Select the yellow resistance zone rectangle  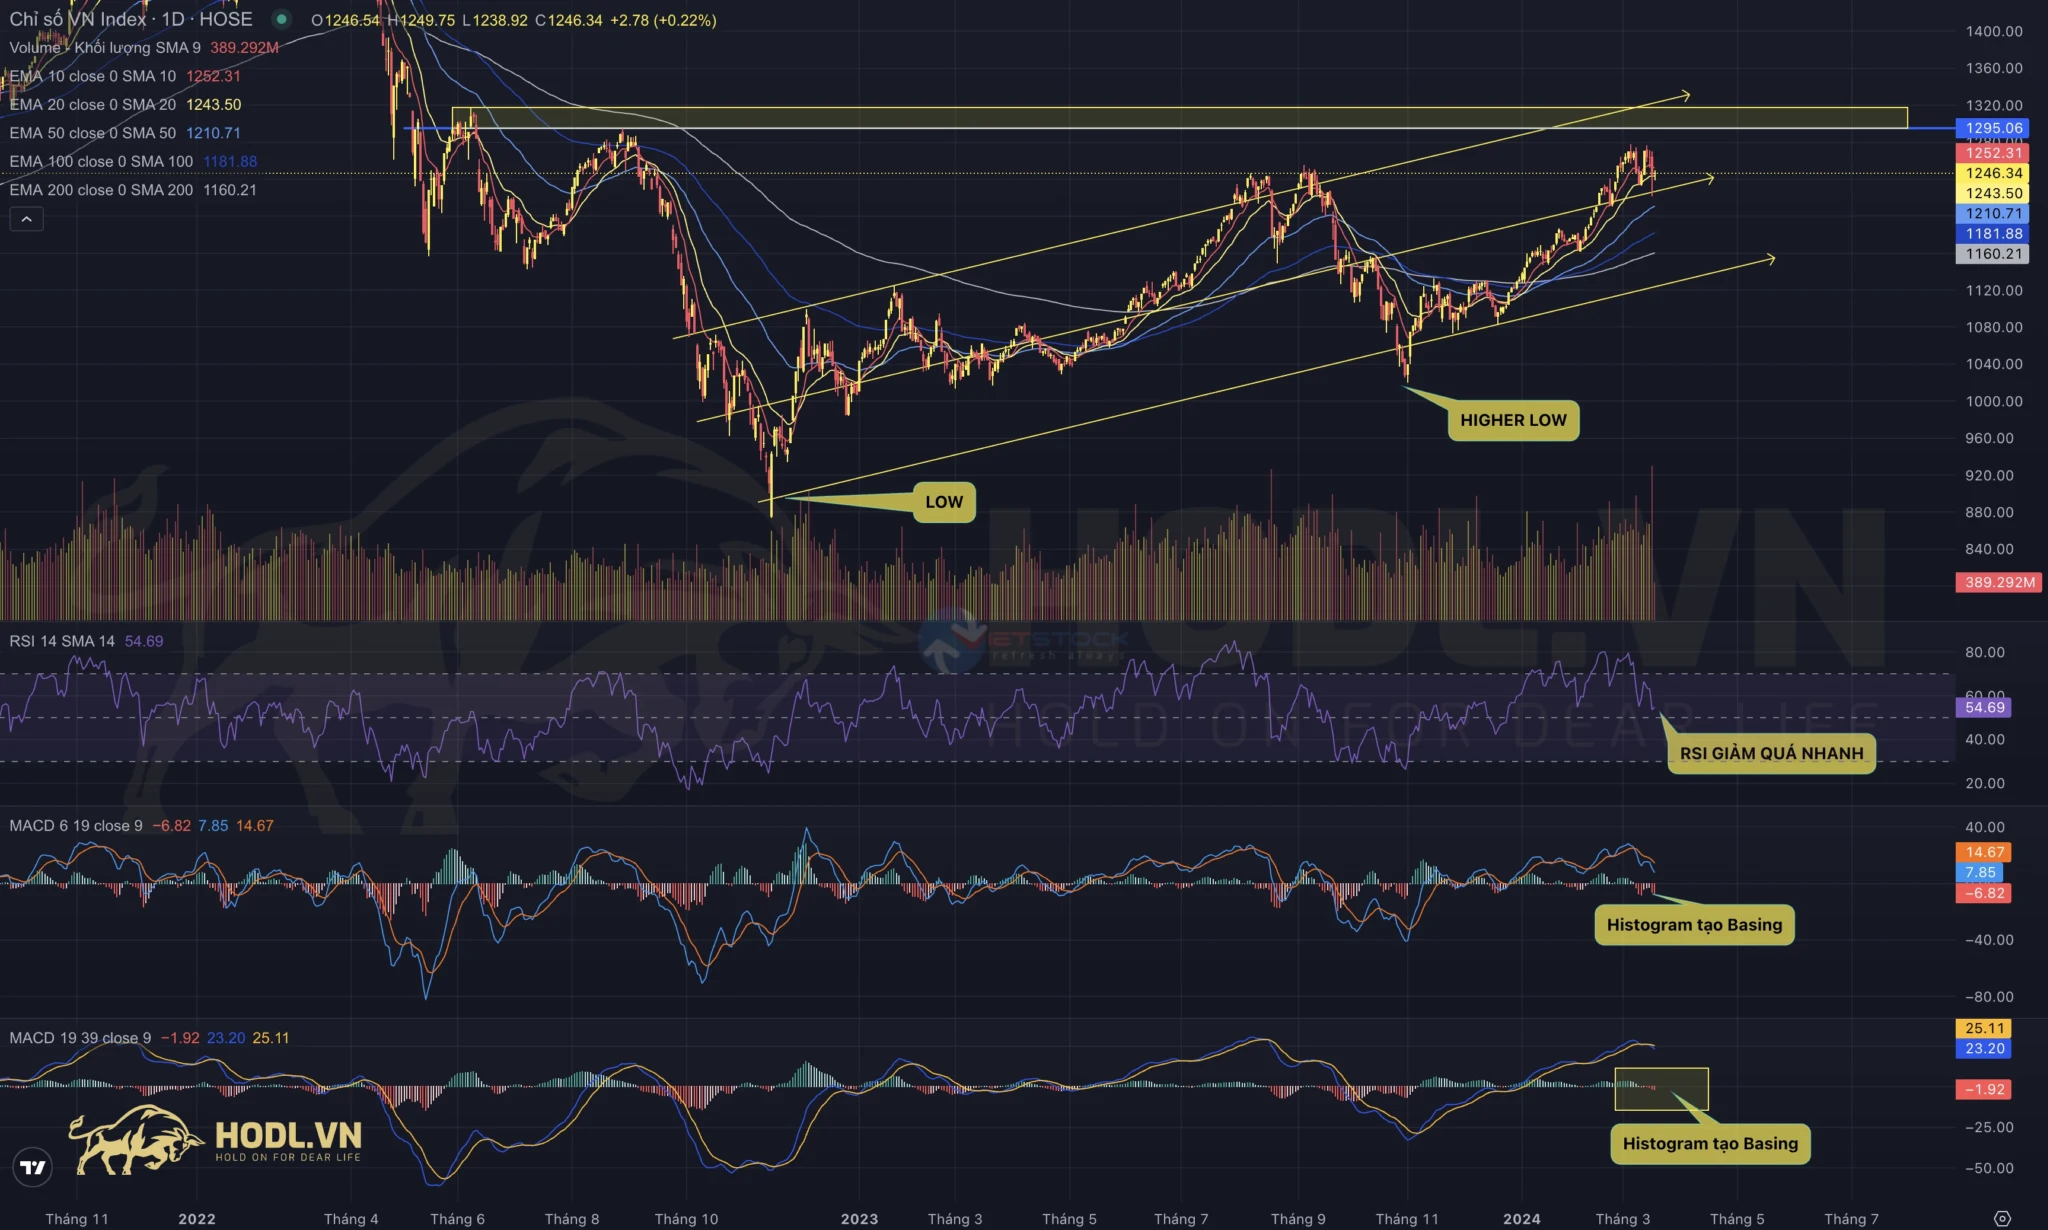[1100, 118]
